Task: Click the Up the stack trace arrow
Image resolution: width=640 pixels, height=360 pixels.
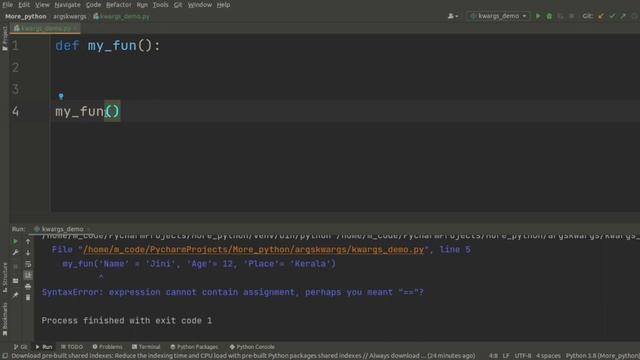Action: point(28,241)
